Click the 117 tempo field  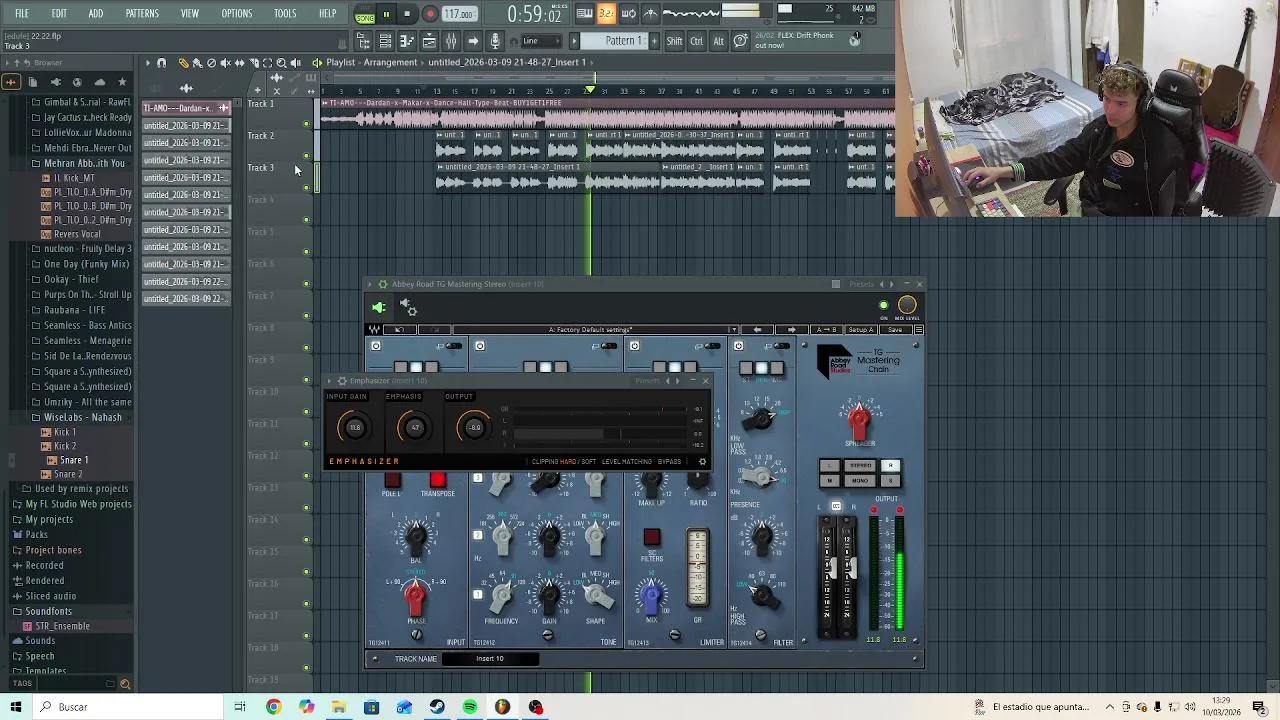(459, 15)
